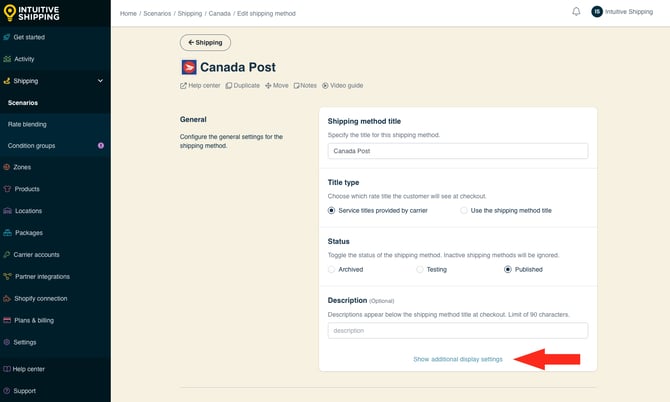Click the Products shirt icon
This screenshot has height=402, width=670.
(7, 189)
